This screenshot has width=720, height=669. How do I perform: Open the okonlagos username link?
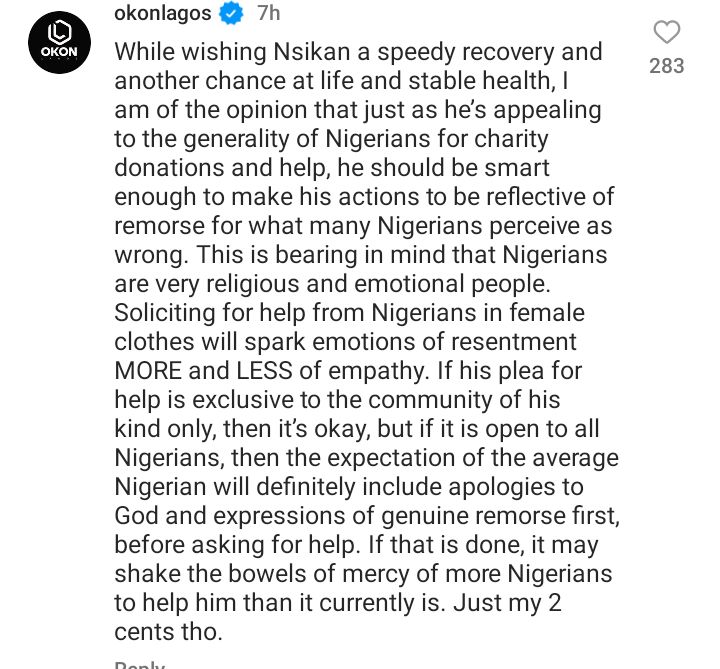[163, 13]
